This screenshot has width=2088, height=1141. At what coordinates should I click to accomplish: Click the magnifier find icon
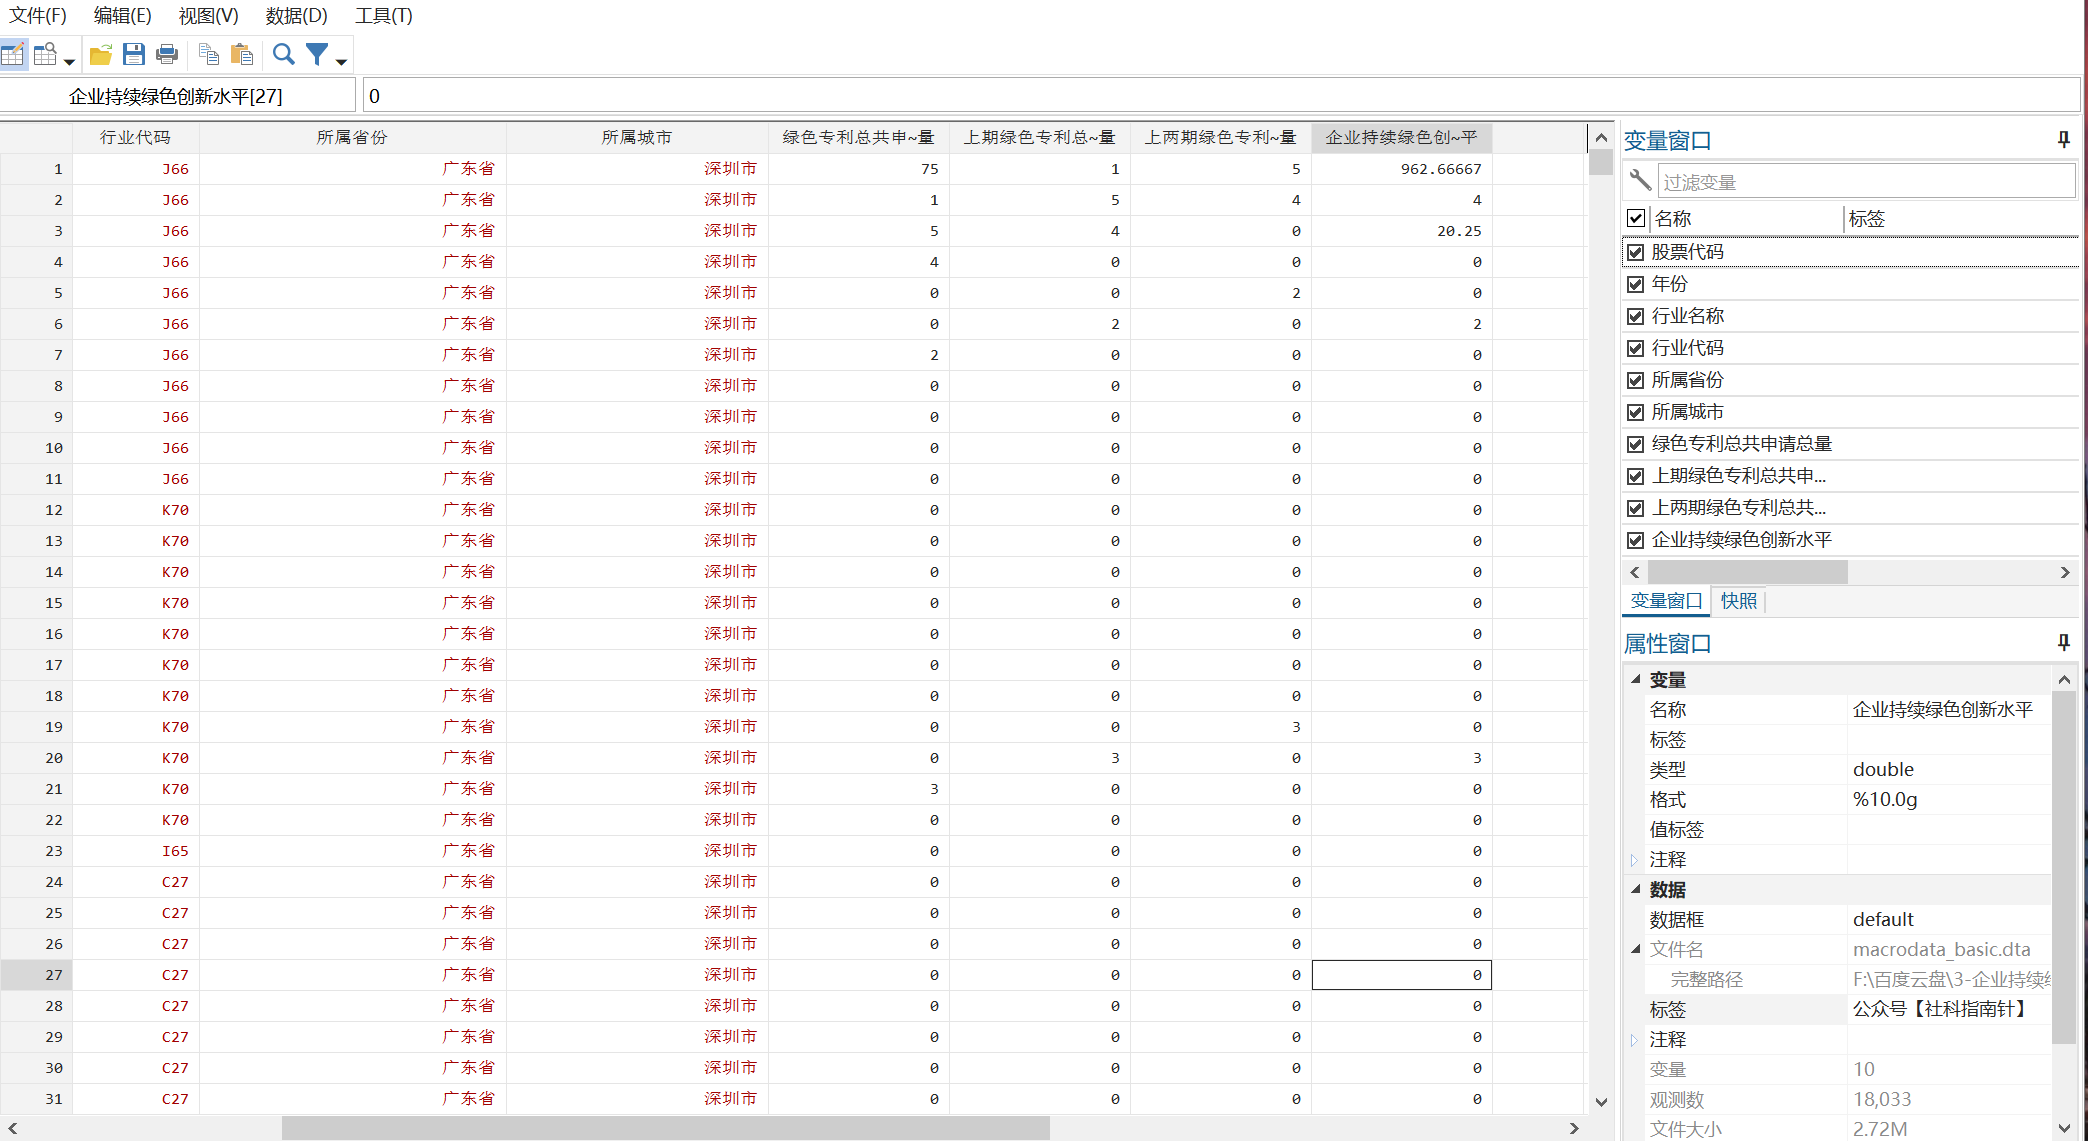tap(284, 55)
